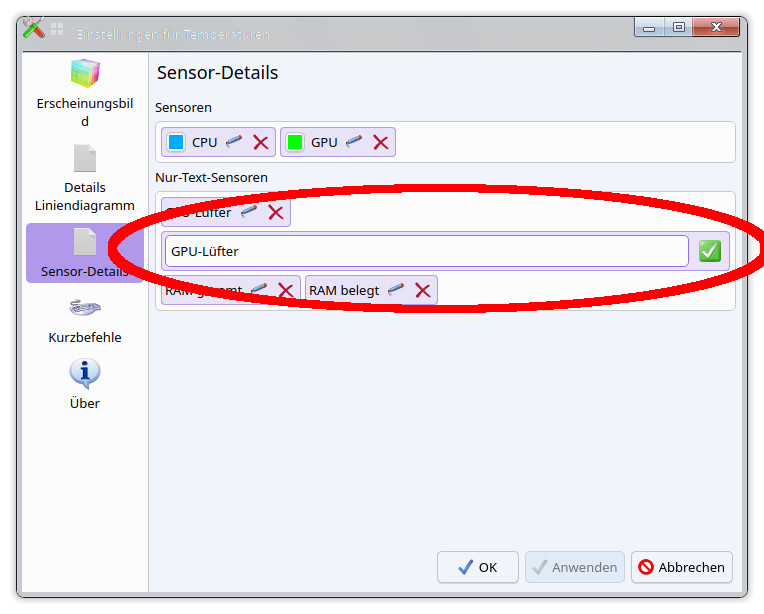Click the green GPU color swatch
This screenshot has width=764, height=614.
295,142
